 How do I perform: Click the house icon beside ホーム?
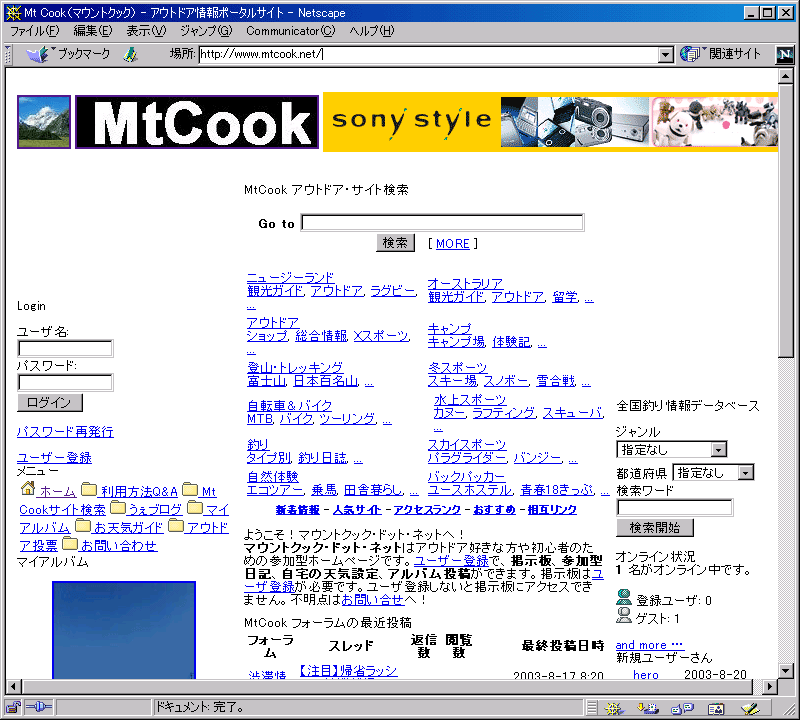[28, 488]
